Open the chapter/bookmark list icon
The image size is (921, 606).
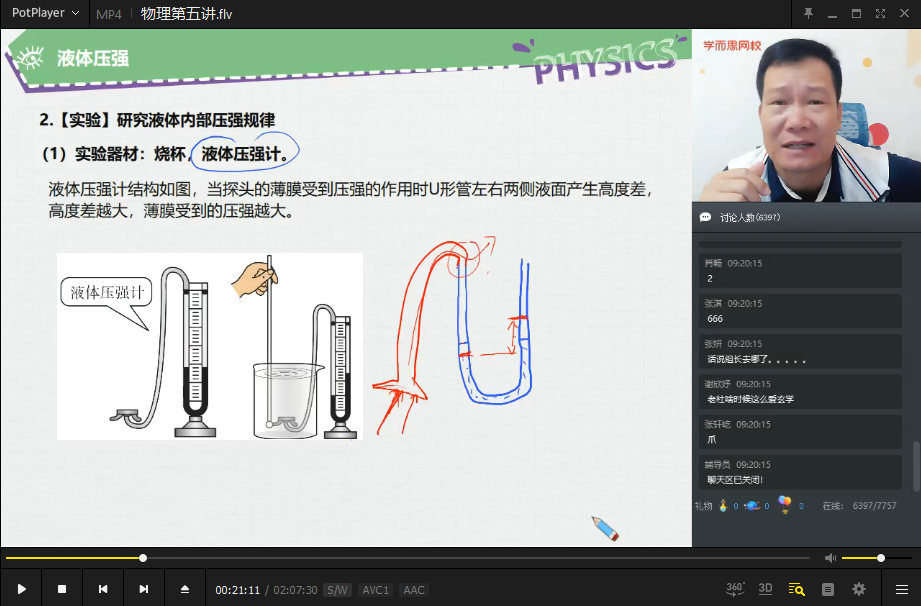pyautogui.click(x=828, y=589)
